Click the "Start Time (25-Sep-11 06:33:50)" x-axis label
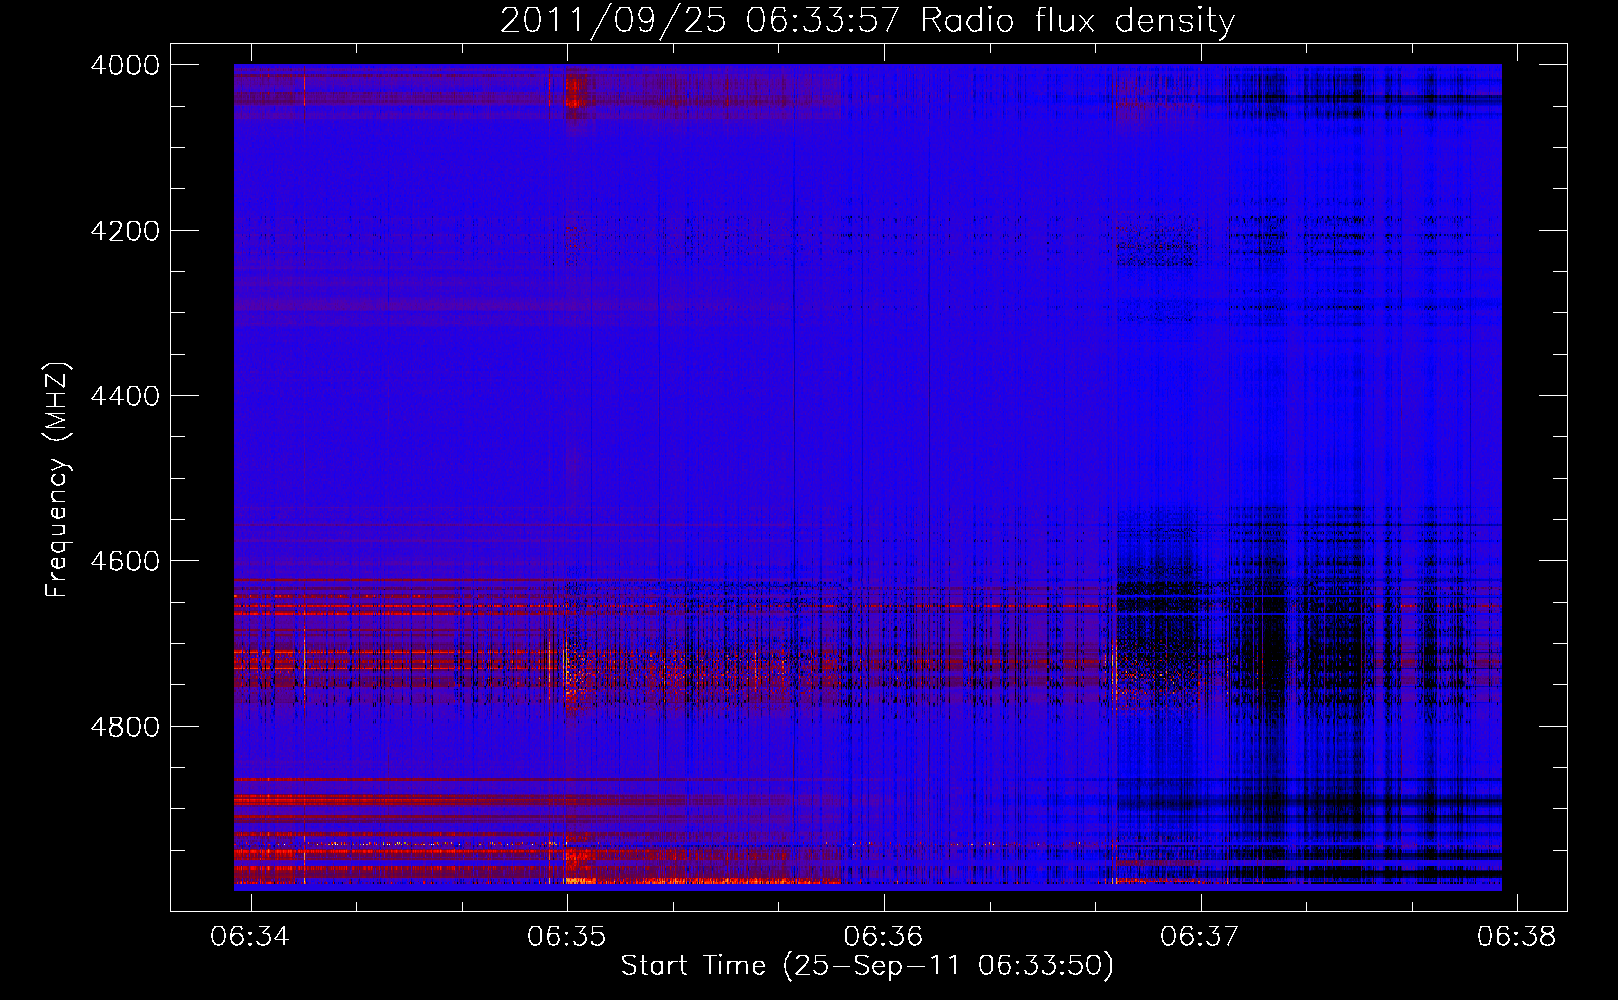1618x1000 pixels. (x=867, y=966)
